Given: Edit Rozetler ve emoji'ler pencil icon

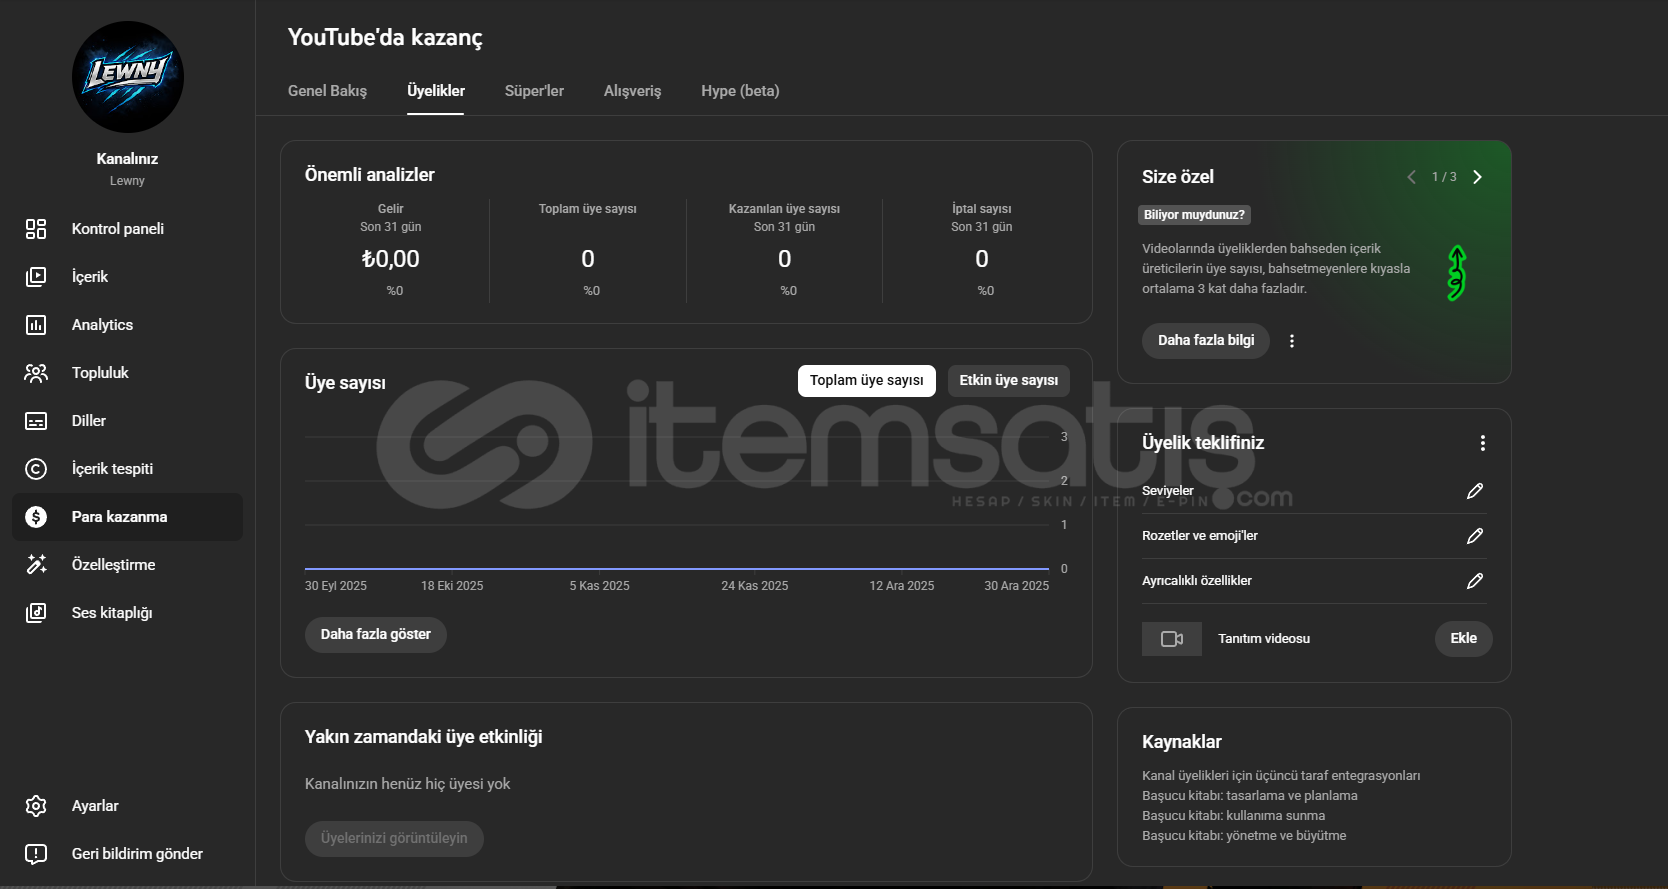Looking at the screenshot, I should coord(1474,536).
